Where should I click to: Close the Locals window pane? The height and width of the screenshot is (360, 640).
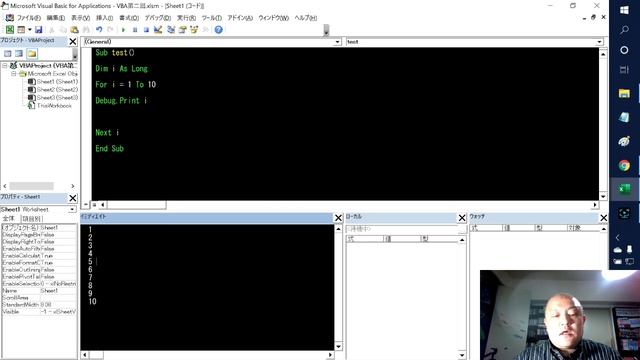click(x=462, y=218)
